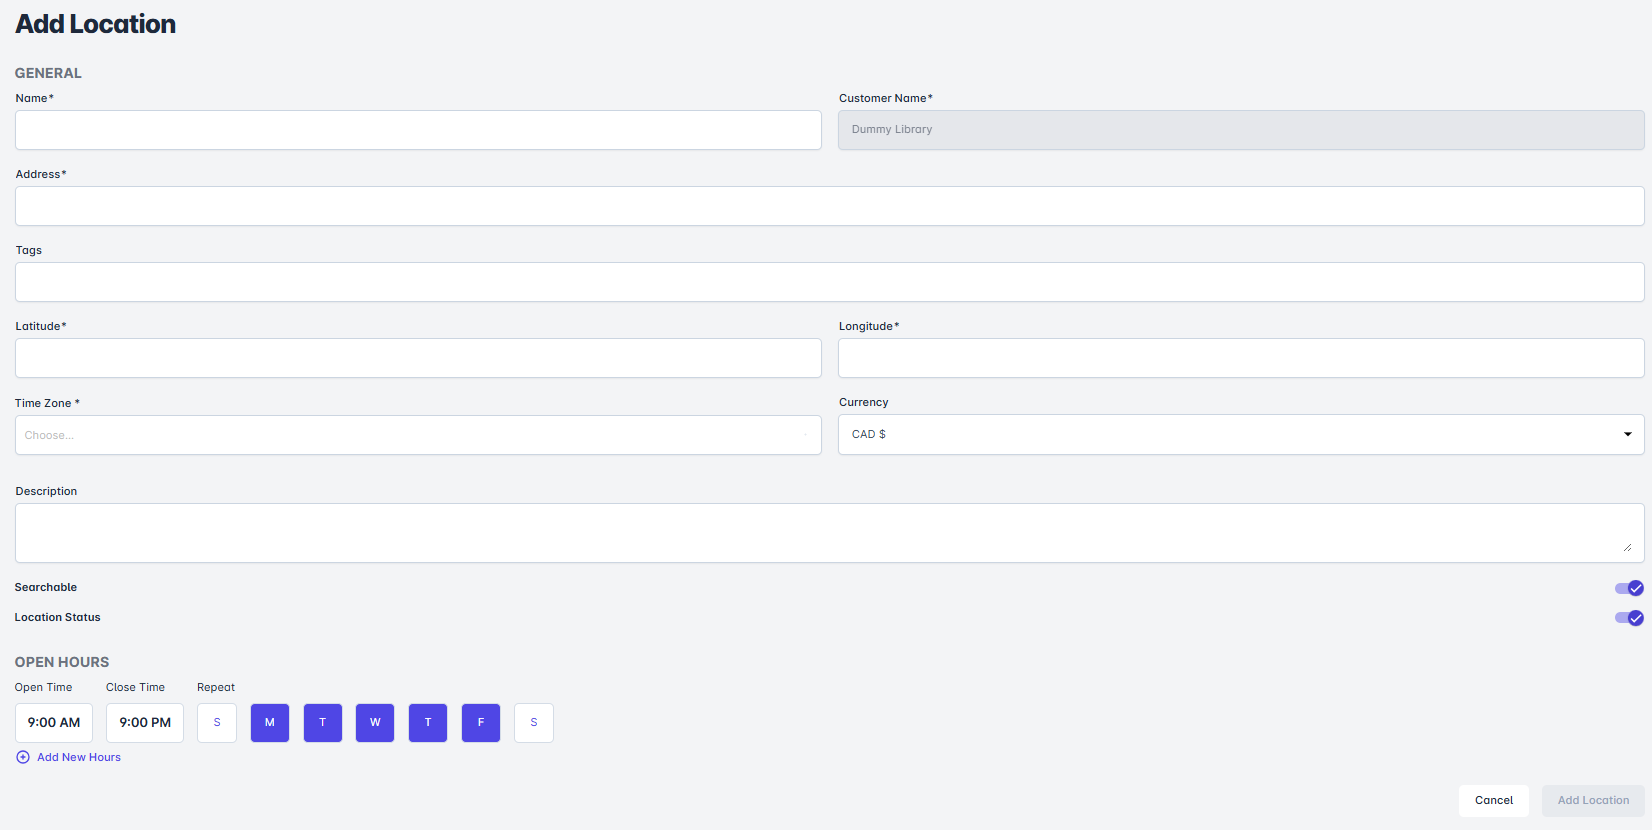Screen dimensions: 1652x830
Task: Toggle Friday repeat day button
Action: [x=481, y=723]
